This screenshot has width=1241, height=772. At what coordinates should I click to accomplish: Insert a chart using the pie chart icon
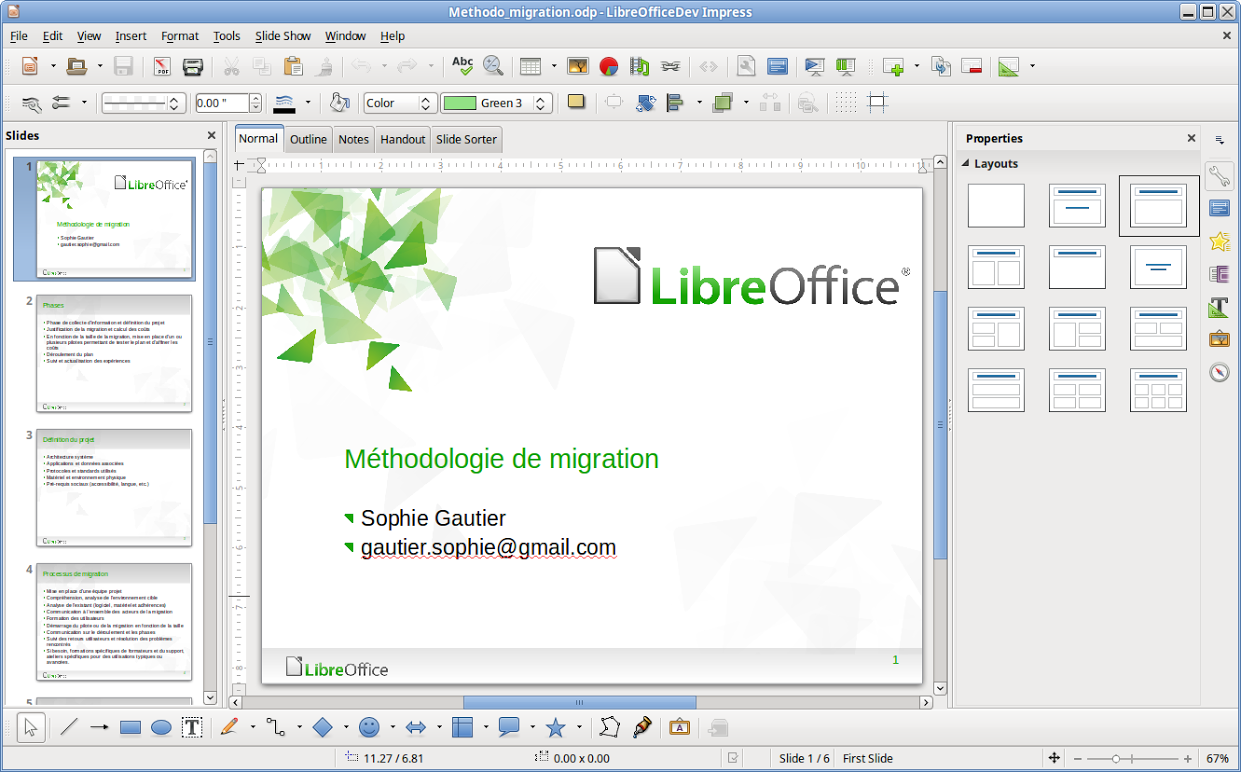[x=609, y=67]
